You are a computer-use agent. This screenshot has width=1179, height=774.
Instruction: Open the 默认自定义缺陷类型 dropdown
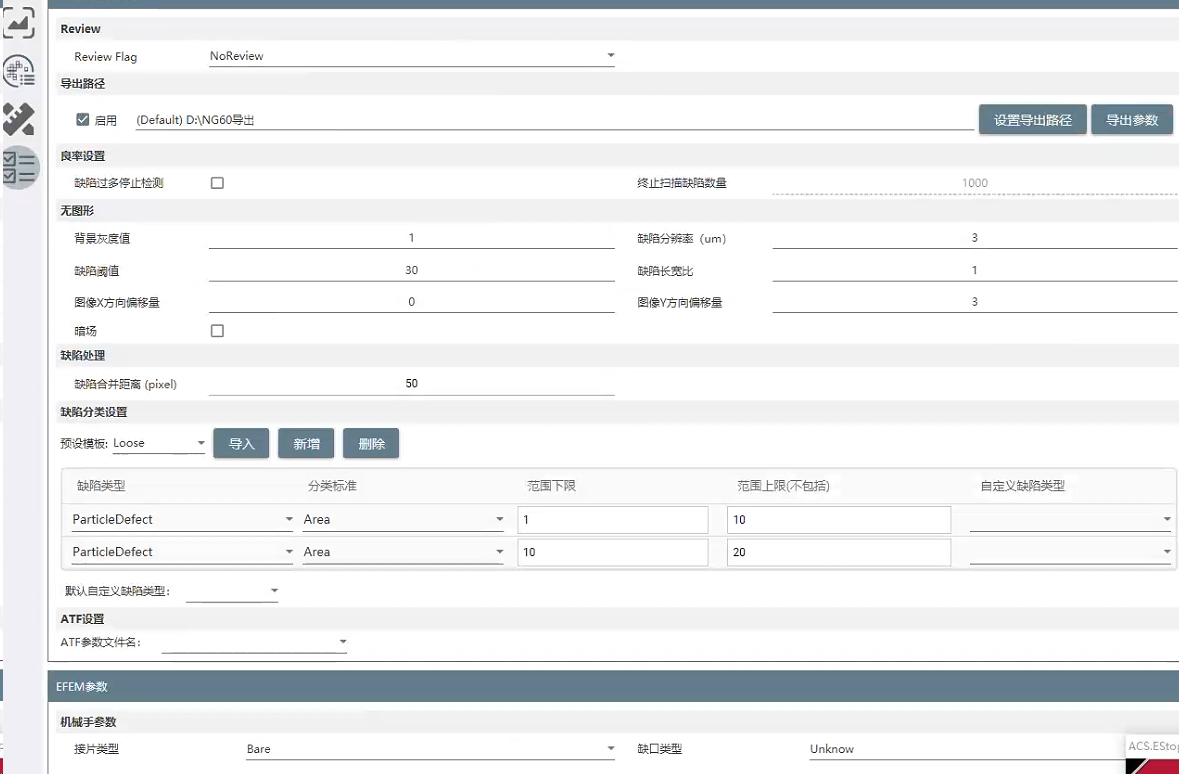(x=232, y=592)
